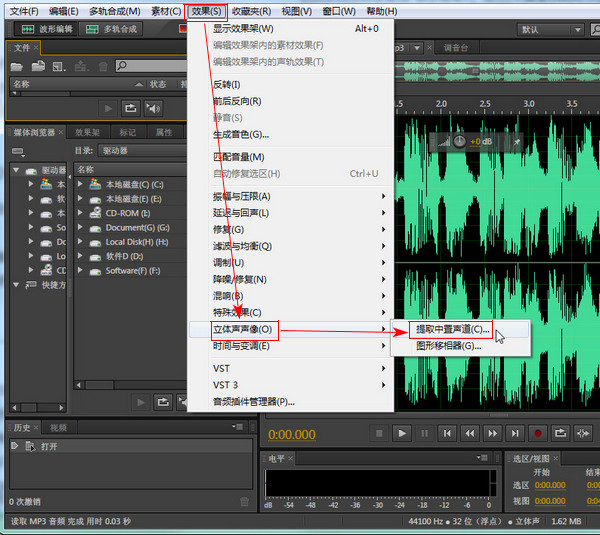Open file folder icon in 文件 panel
The height and width of the screenshot is (535, 600).
[x=16, y=67]
